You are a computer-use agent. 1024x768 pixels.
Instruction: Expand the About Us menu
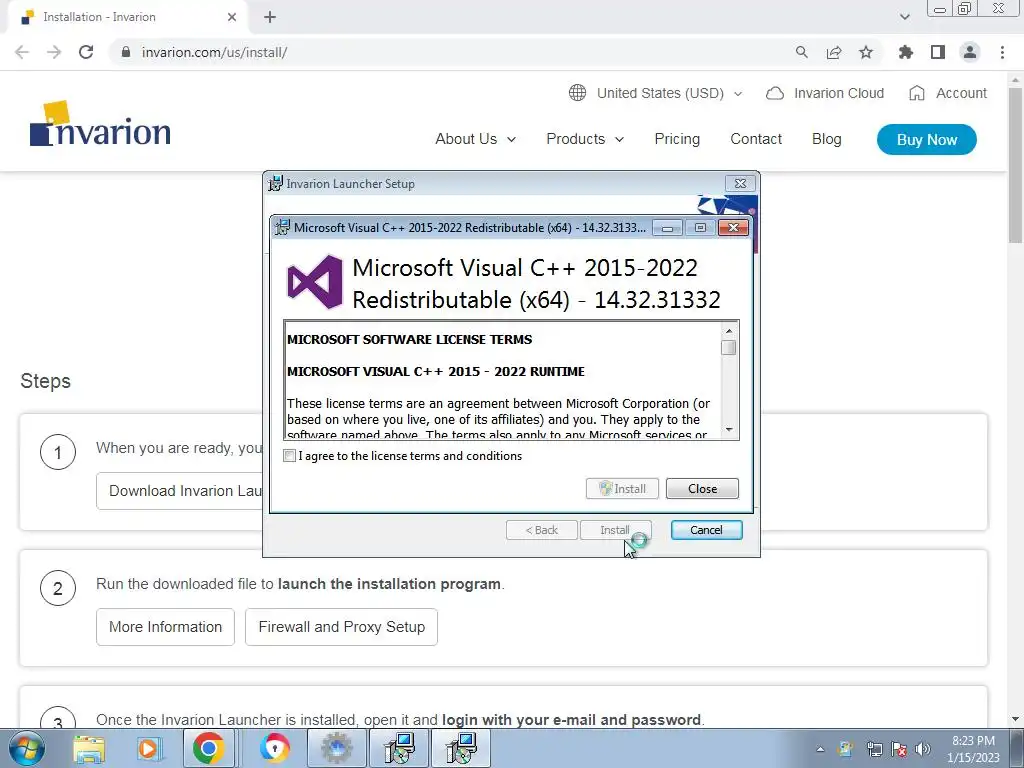[x=475, y=139]
